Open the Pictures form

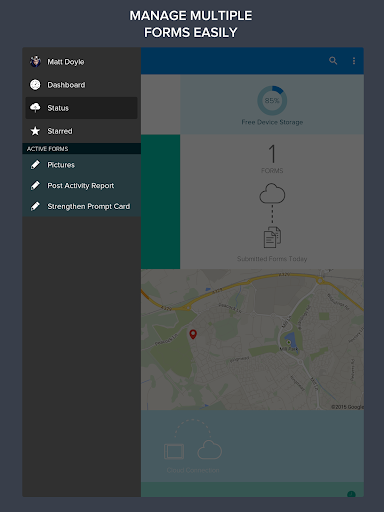tap(82, 165)
